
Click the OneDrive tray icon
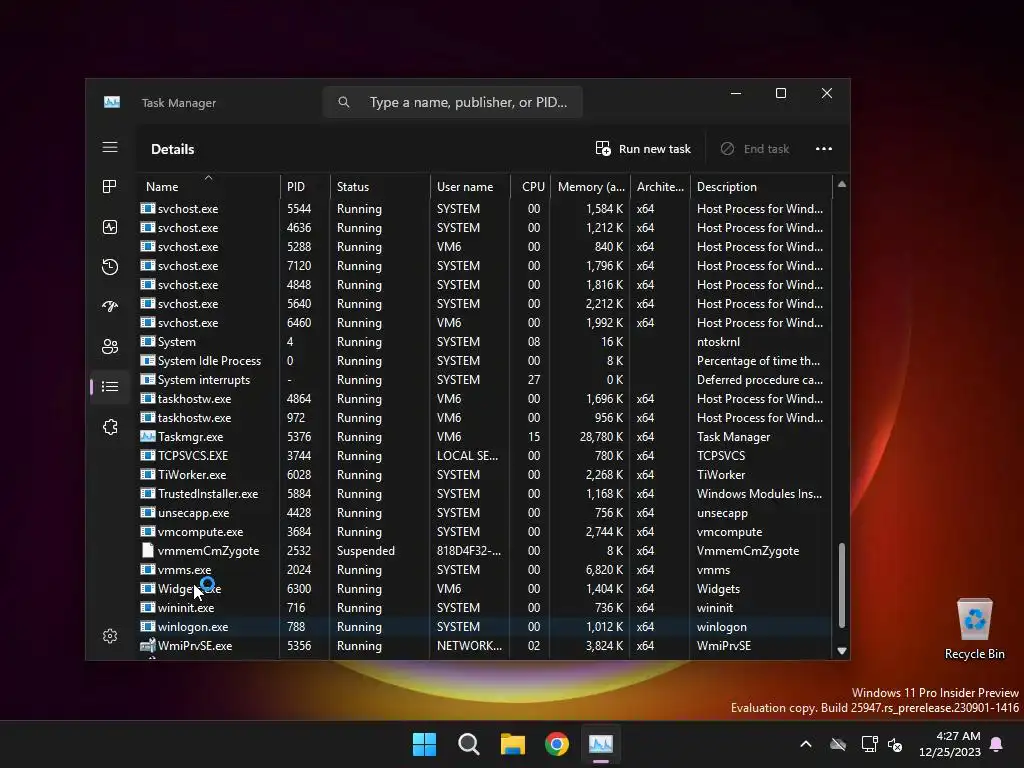click(x=838, y=744)
